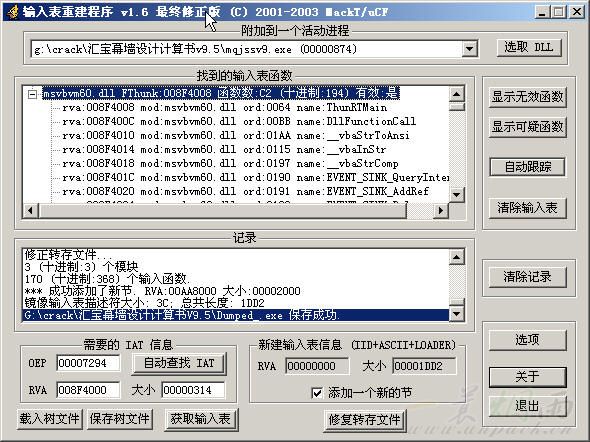Screen dimensions: 590x442
Task: Open the active process dropdown list
Action: click(x=470, y=49)
